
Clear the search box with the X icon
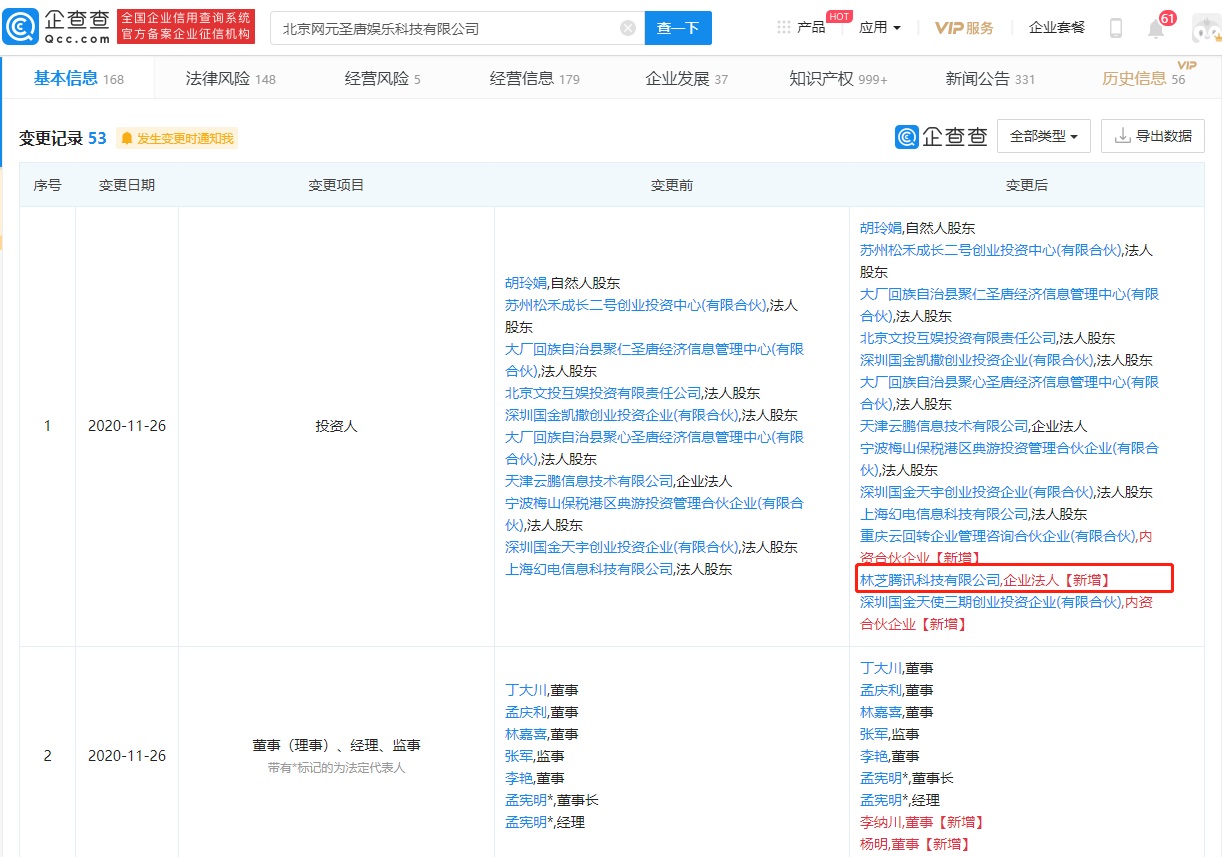(x=628, y=27)
